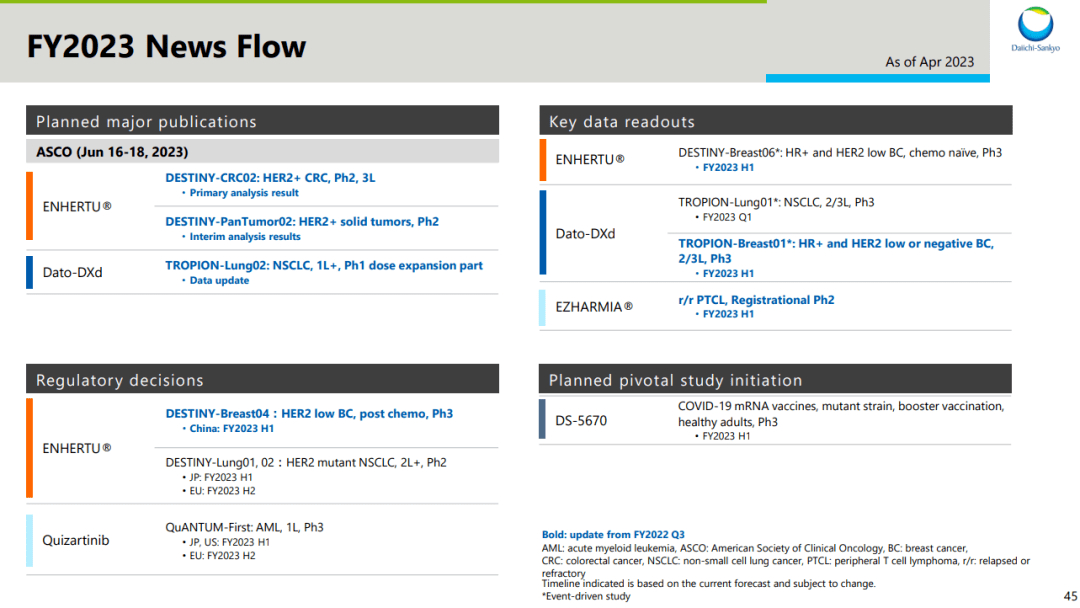
Task: Click the light blue bar beside Quizartinib
Action: coord(30,540)
